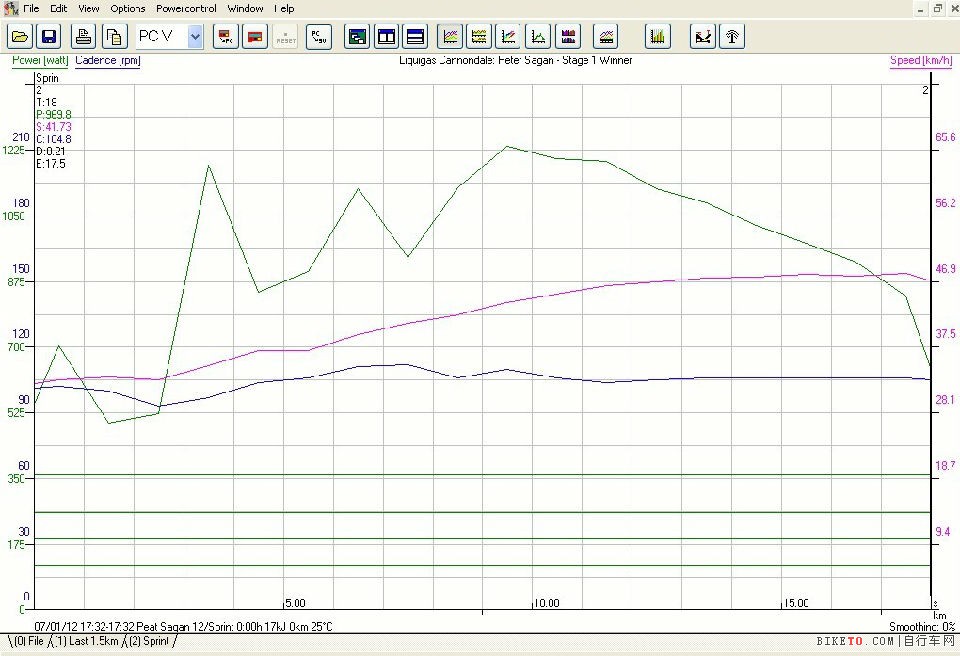960x656 pixels.
Task: Click the horizontal split window layout icon
Action: tap(416, 37)
